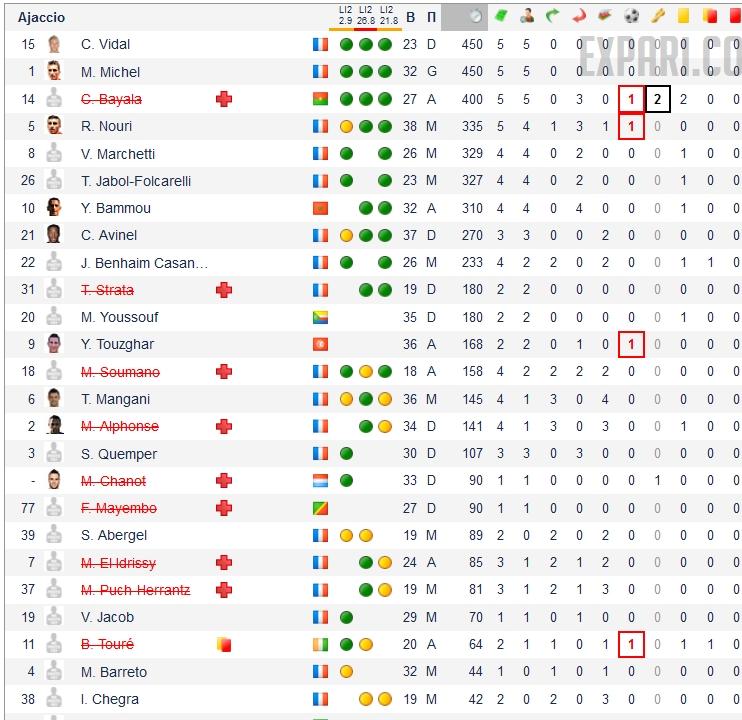Open C. Vidal player page
The width and height of the screenshot is (742, 720).
click(x=105, y=44)
